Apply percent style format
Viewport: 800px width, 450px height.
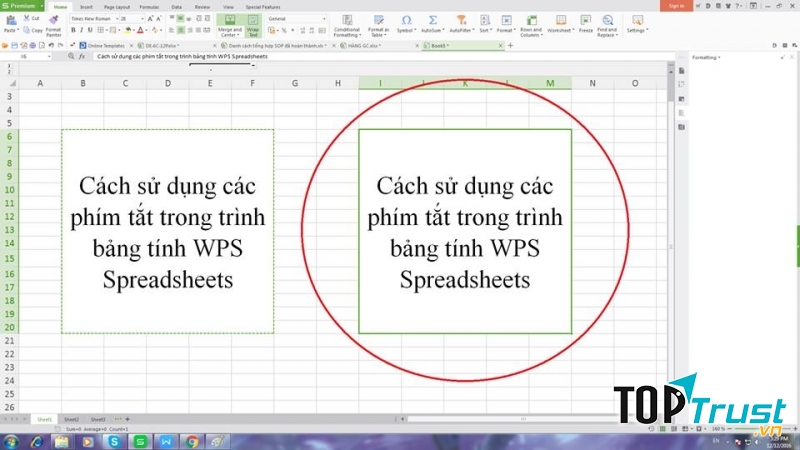coord(284,31)
